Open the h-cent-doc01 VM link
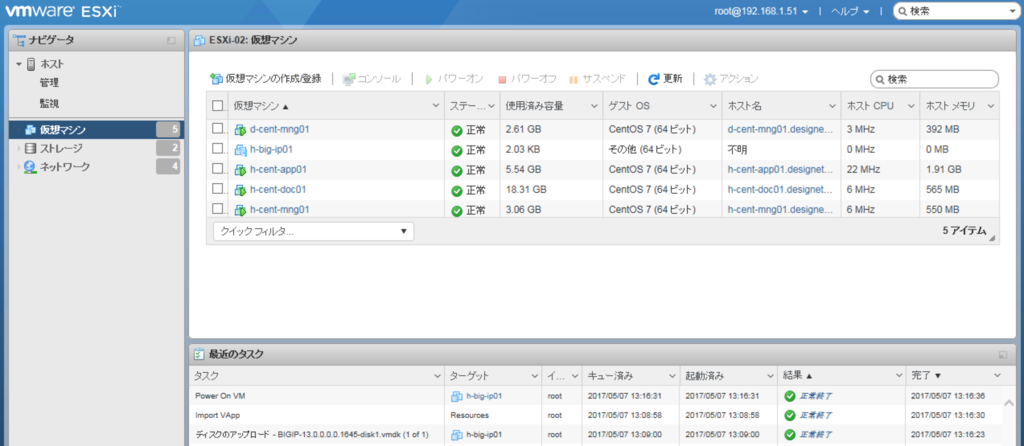Screen dimensions: 1024x446 [x=278, y=189]
